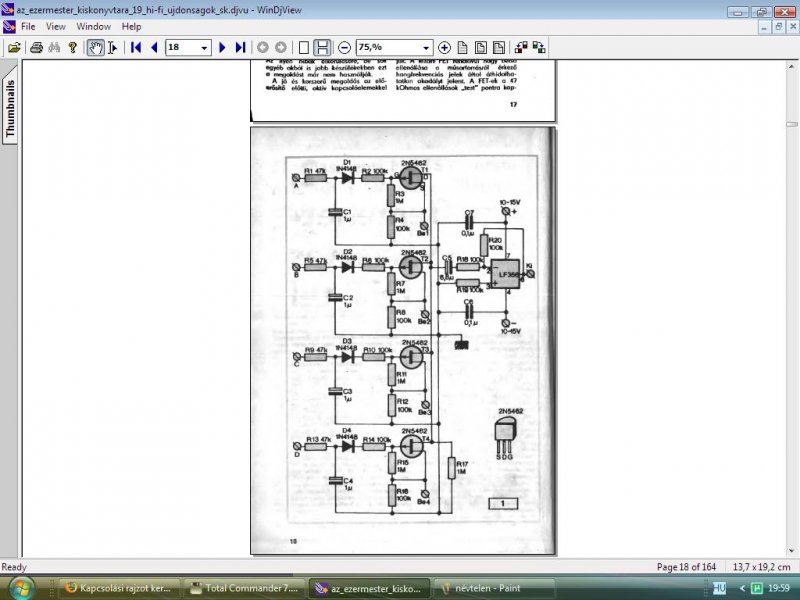800x600 pixels.
Task: Click the question mark help icon
Action: [72, 47]
